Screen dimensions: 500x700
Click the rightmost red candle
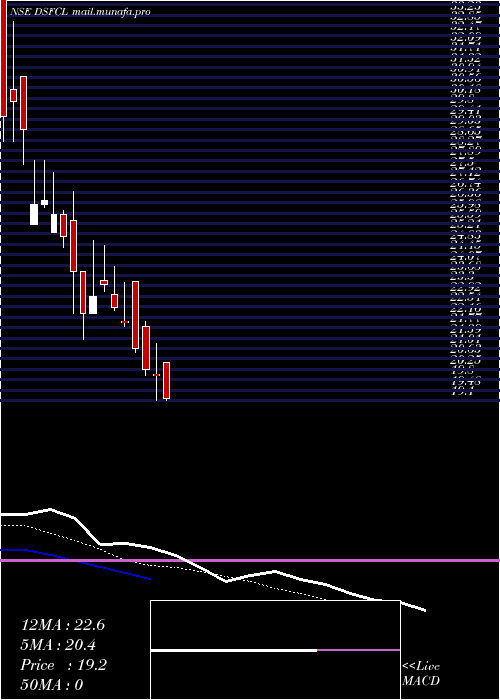click(167, 380)
